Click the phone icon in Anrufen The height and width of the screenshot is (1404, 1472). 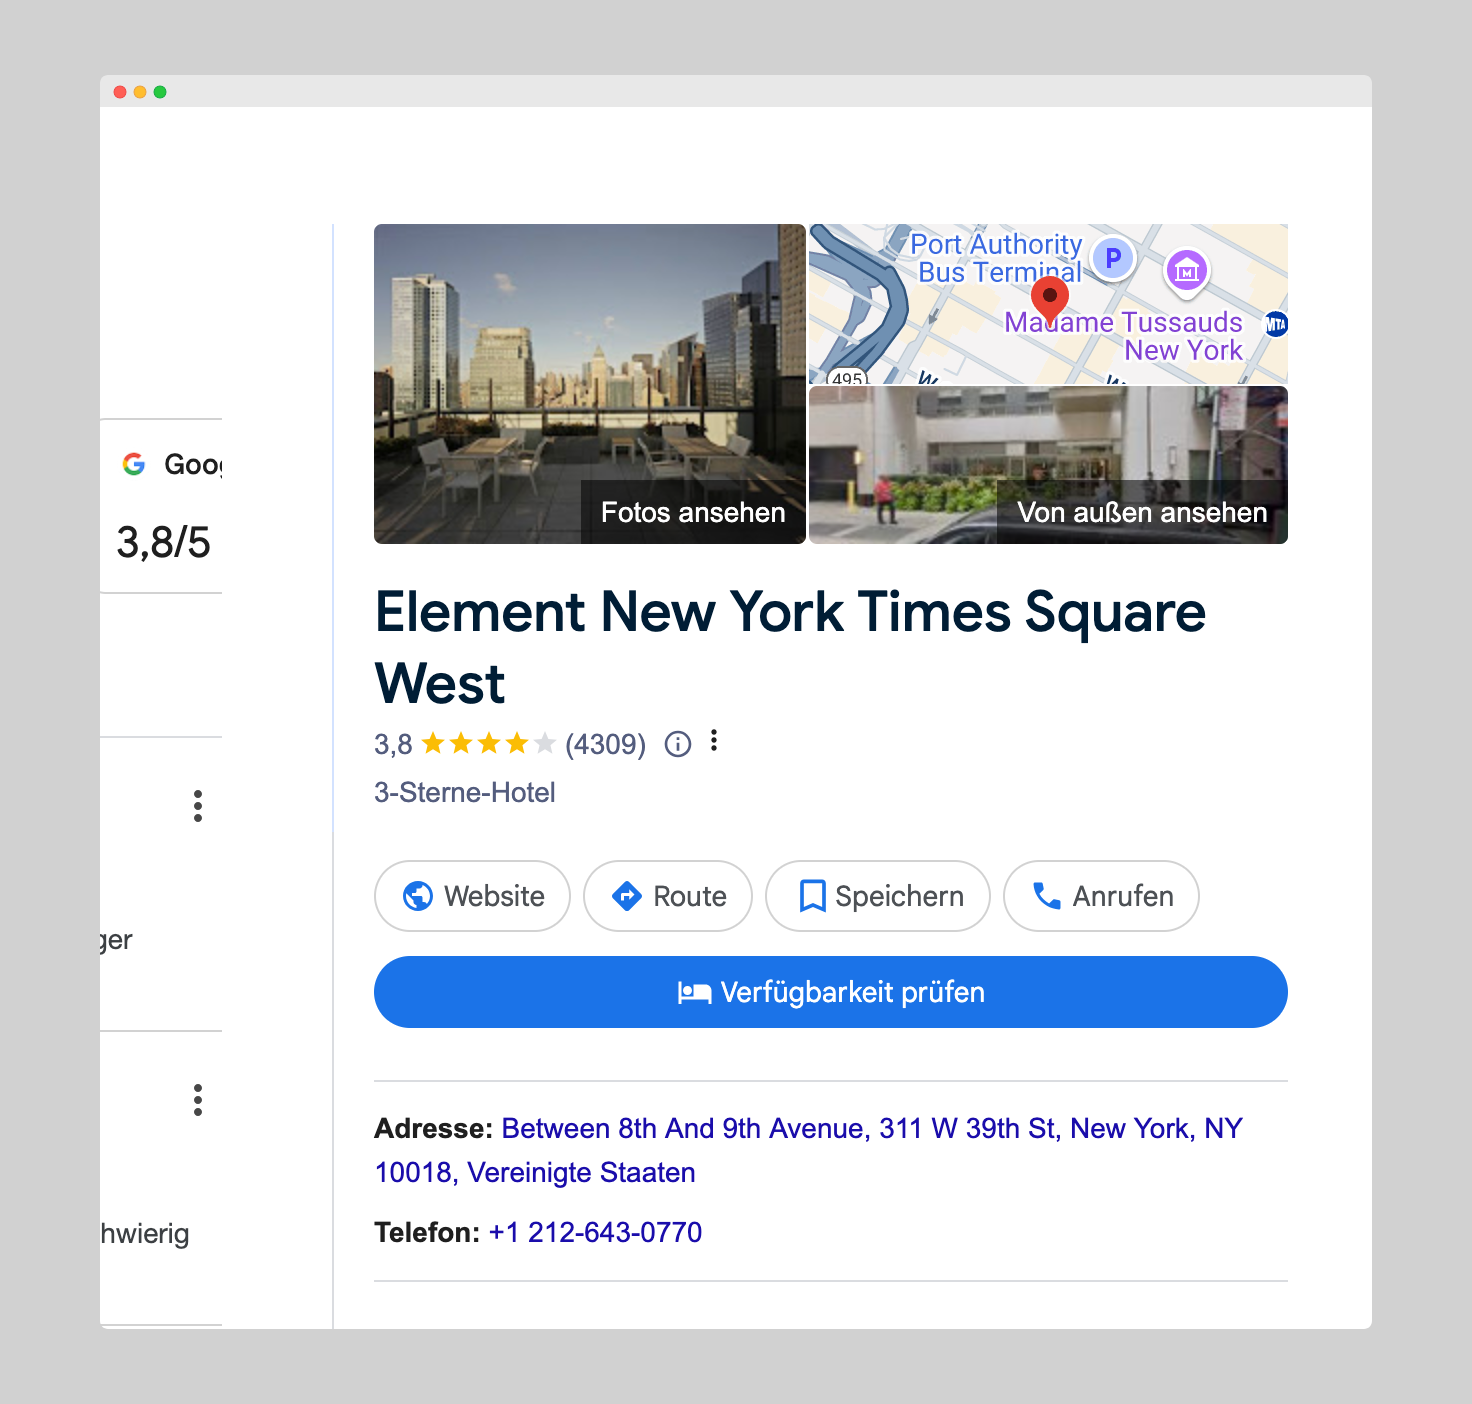1047,896
